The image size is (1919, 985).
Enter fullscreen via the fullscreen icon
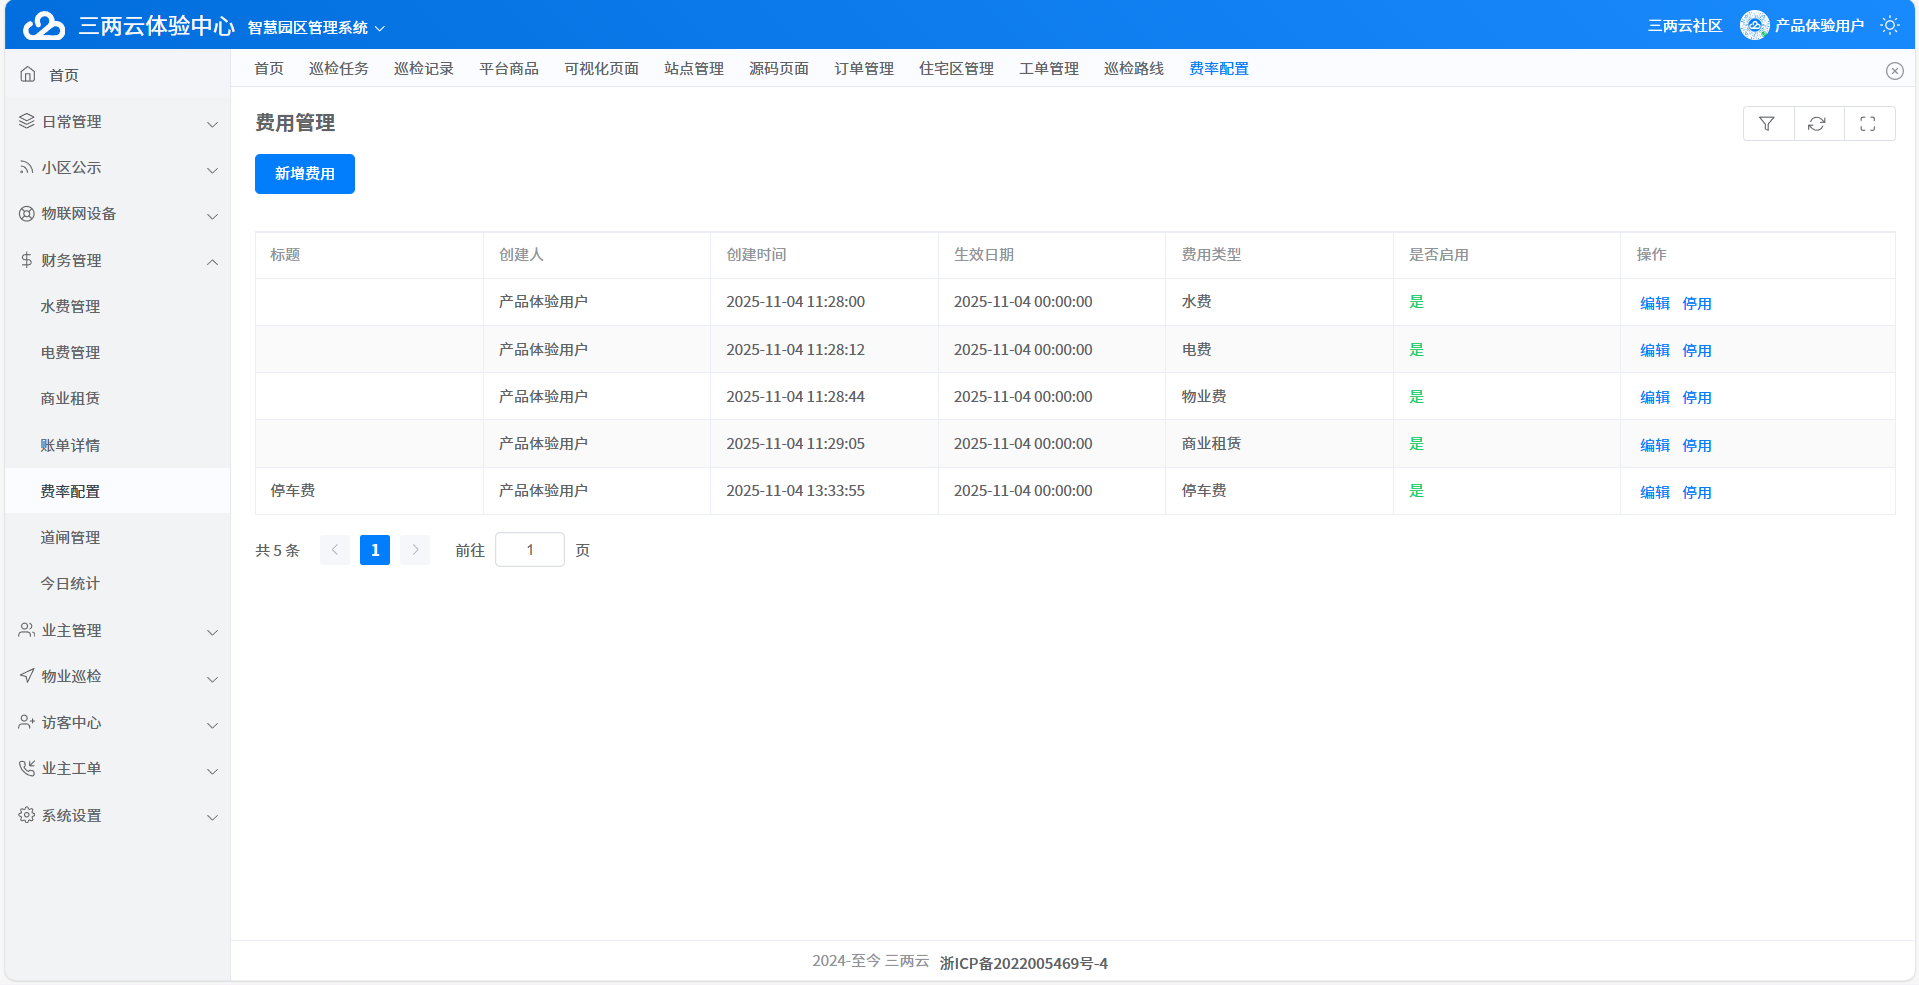(x=1869, y=123)
